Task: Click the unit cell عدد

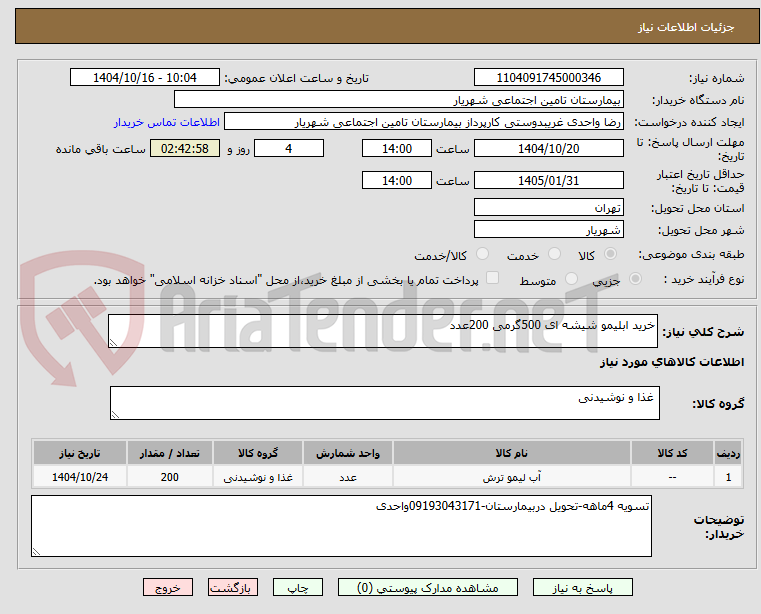Action: [348, 478]
